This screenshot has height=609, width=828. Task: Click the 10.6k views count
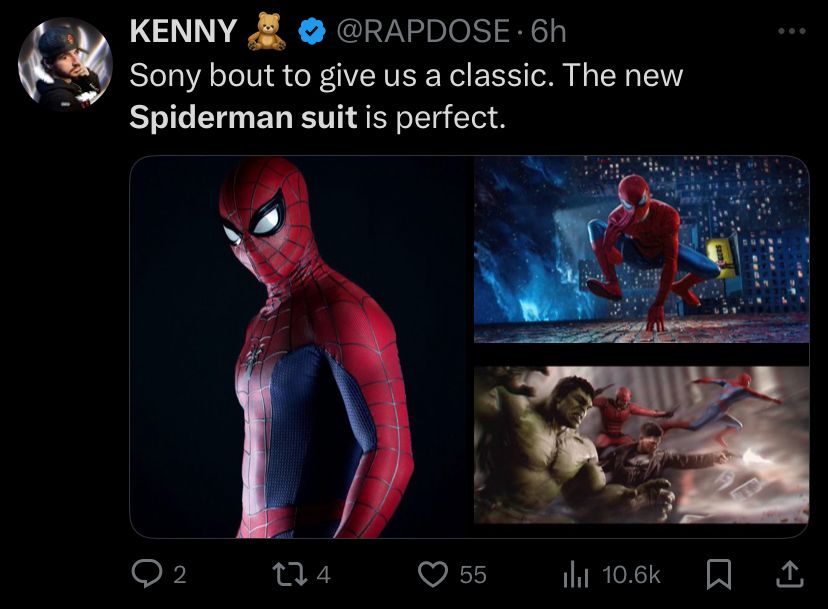pyautogui.click(x=632, y=574)
